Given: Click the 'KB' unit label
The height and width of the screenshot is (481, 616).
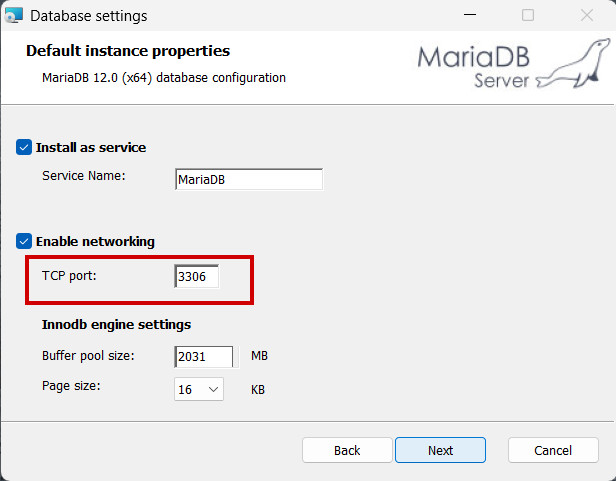Looking at the screenshot, I should click(x=258, y=389).
